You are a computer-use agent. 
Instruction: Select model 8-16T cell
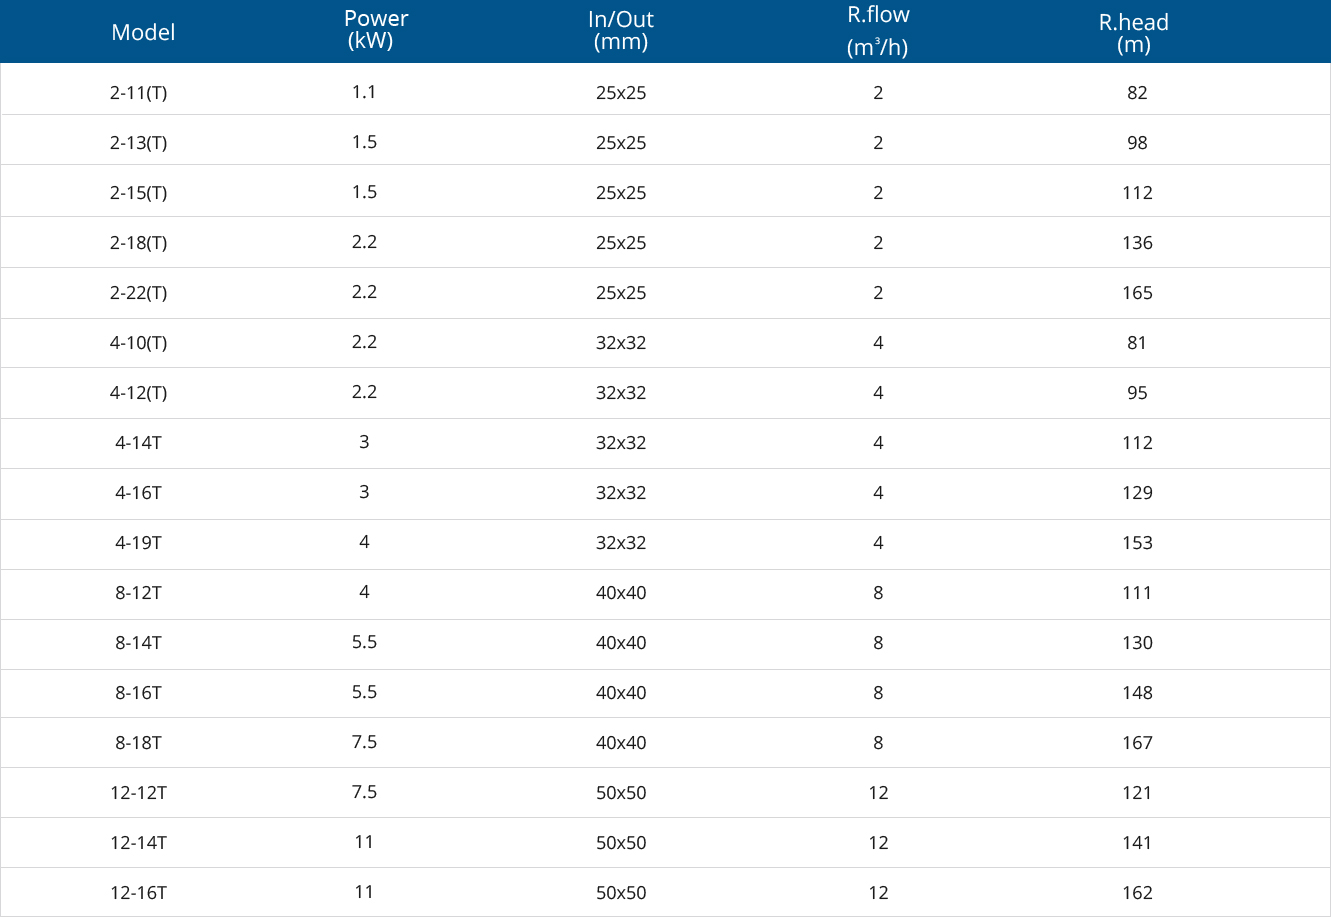pyautogui.click(x=138, y=693)
